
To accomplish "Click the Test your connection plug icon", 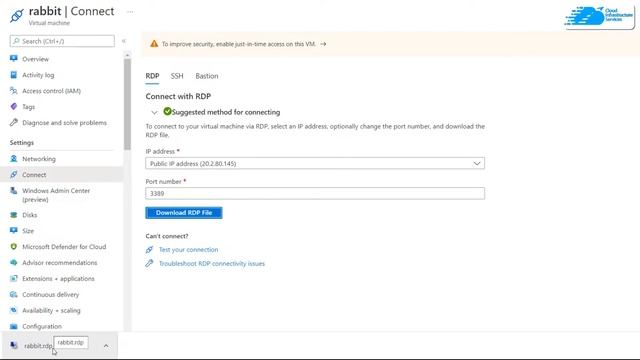I will coord(149,249).
